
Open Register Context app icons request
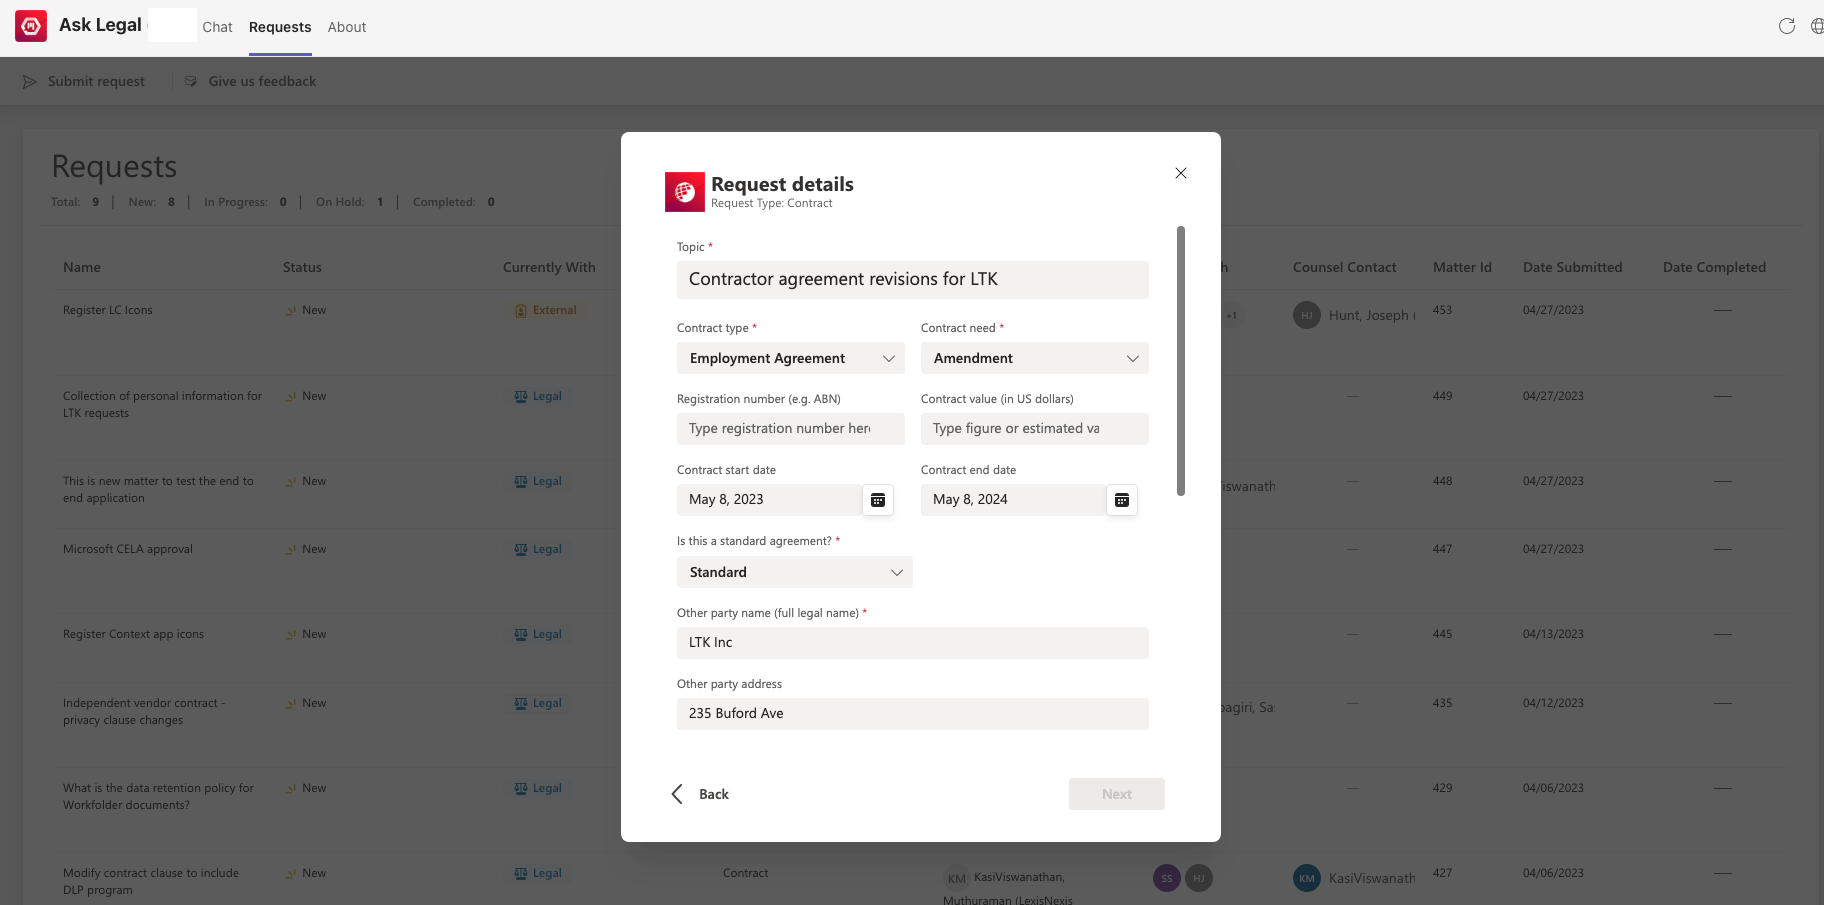coord(133,634)
